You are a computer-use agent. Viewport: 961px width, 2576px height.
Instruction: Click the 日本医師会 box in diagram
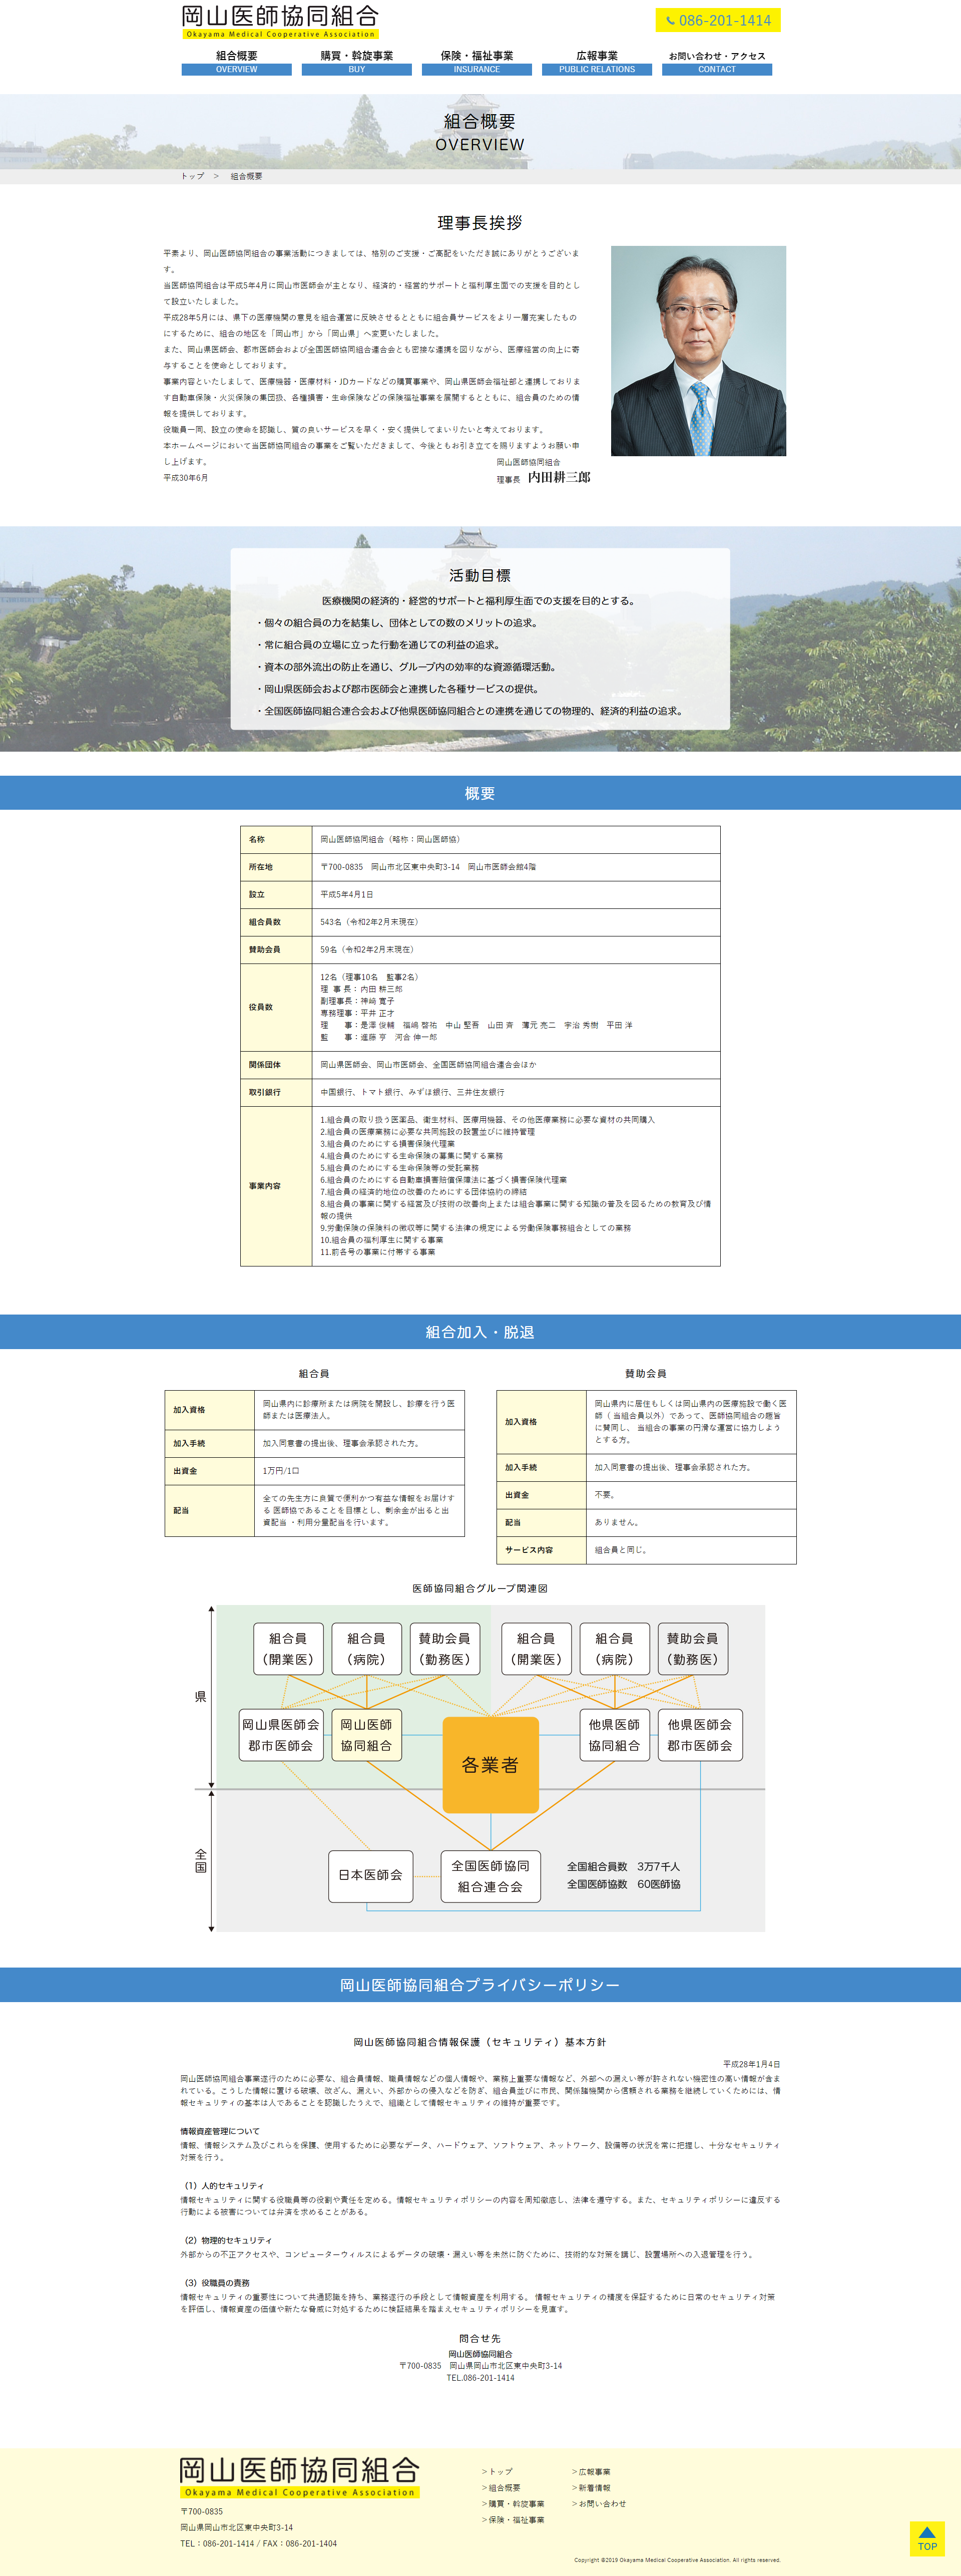[370, 1875]
